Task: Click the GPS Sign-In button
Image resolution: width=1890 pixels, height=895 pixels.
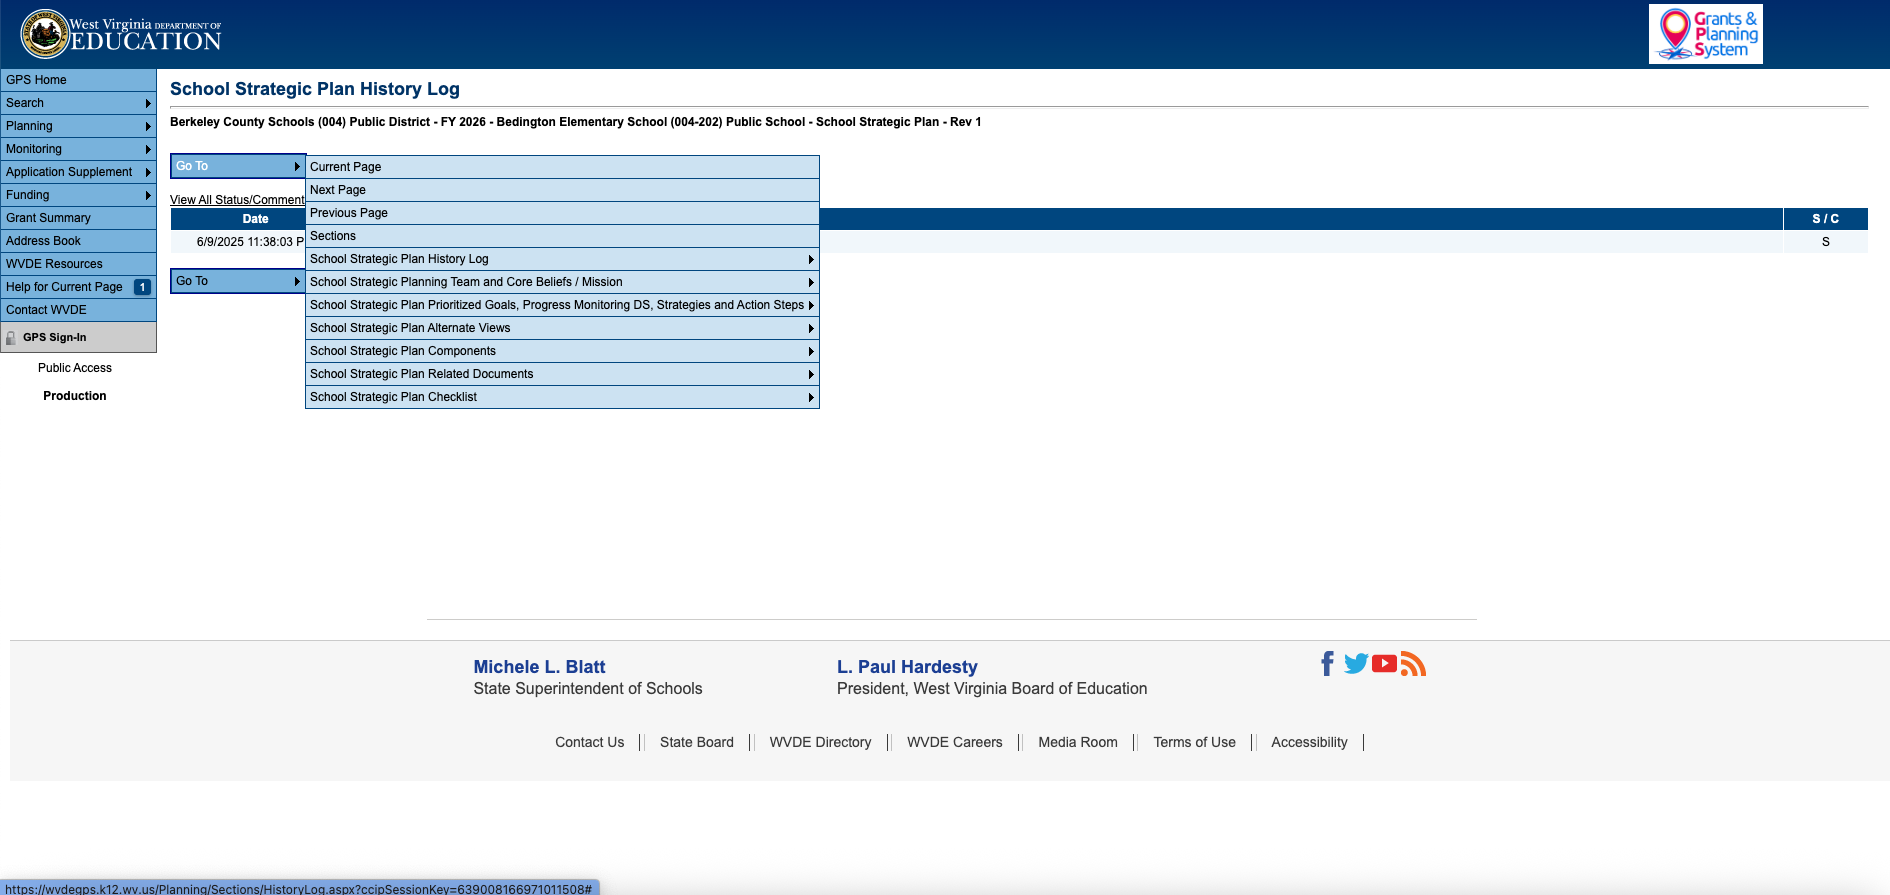Action: click(x=78, y=337)
